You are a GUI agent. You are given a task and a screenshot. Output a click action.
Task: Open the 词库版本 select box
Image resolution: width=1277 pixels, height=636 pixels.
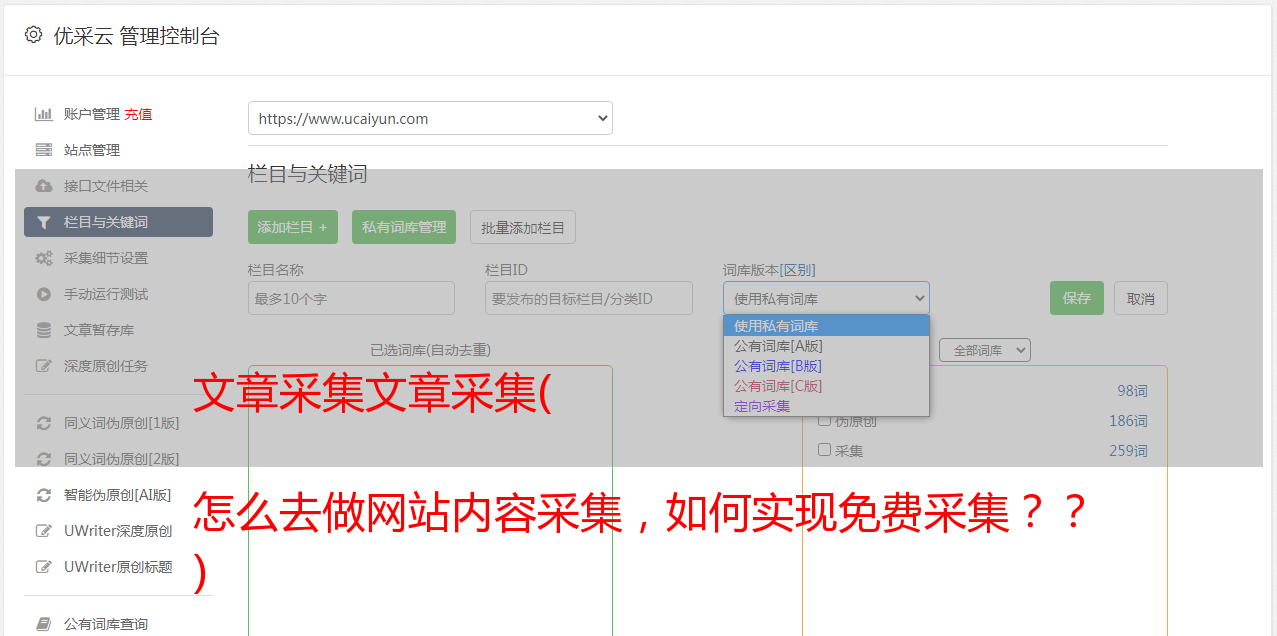coord(826,298)
